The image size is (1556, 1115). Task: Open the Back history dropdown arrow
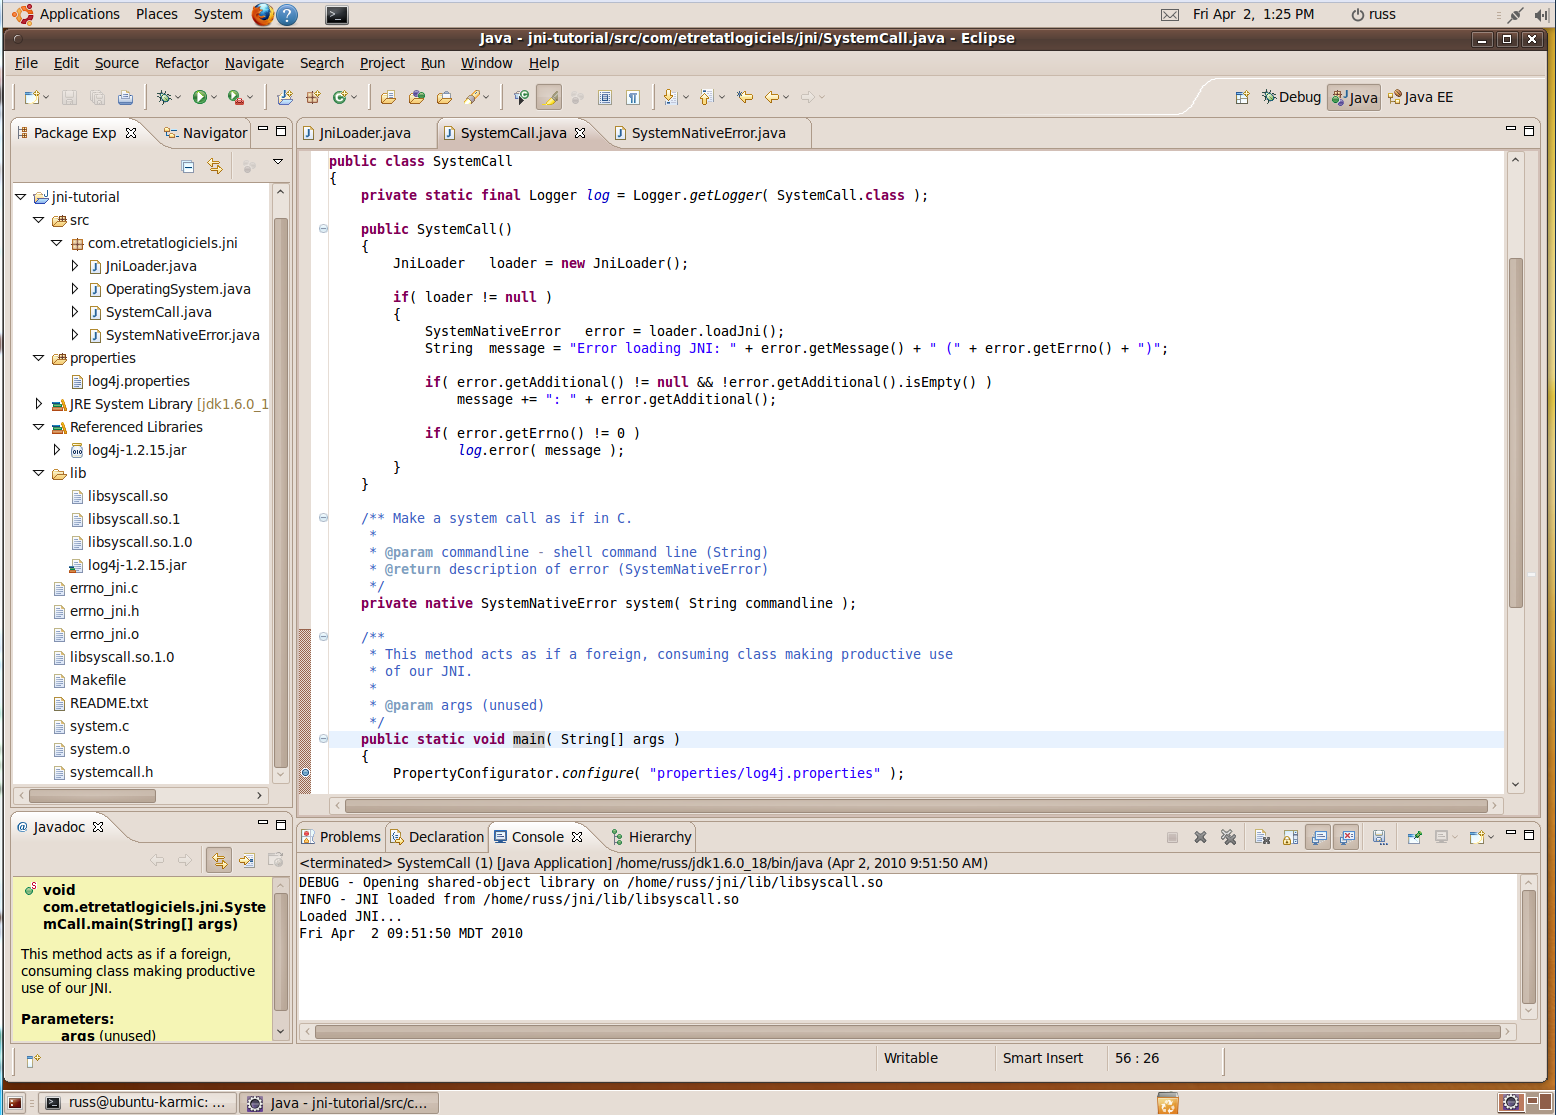coord(786,97)
